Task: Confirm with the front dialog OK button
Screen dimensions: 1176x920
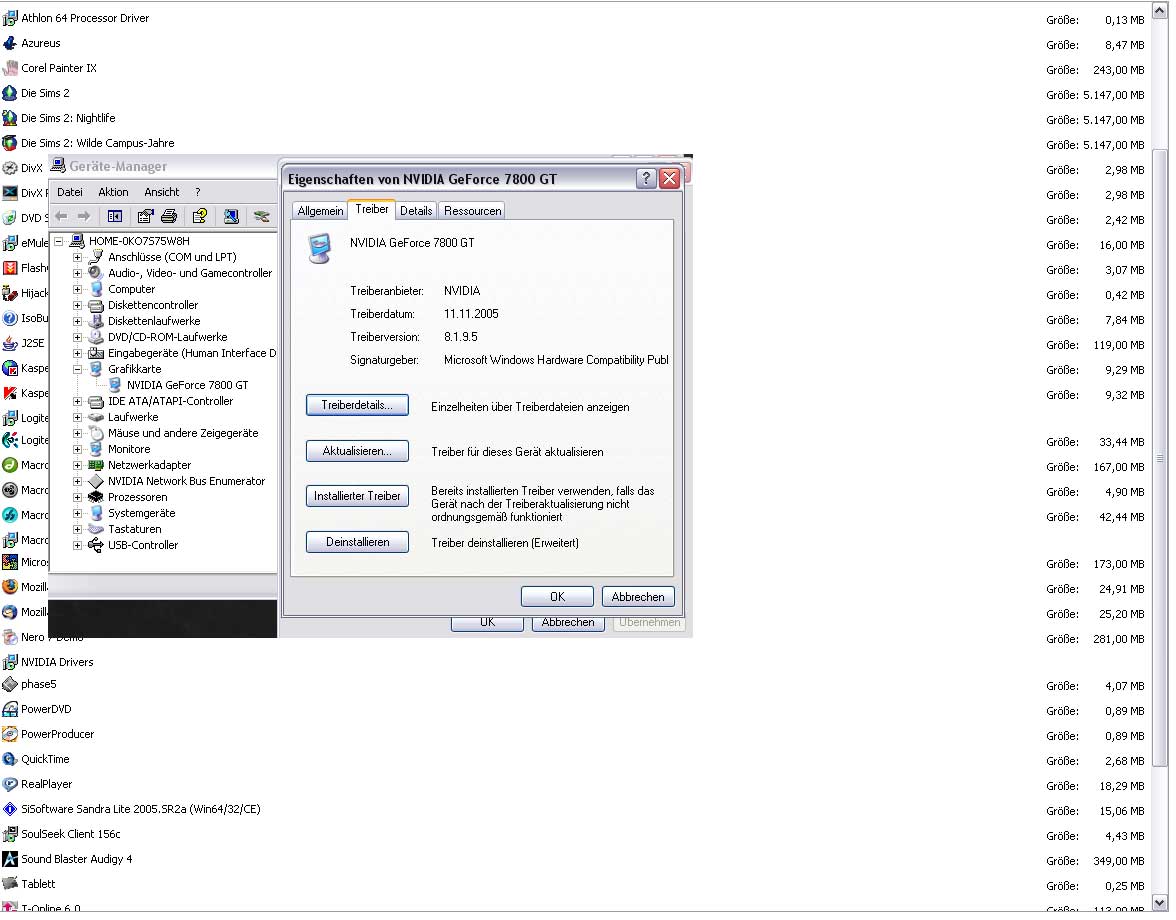Action: point(557,598)
